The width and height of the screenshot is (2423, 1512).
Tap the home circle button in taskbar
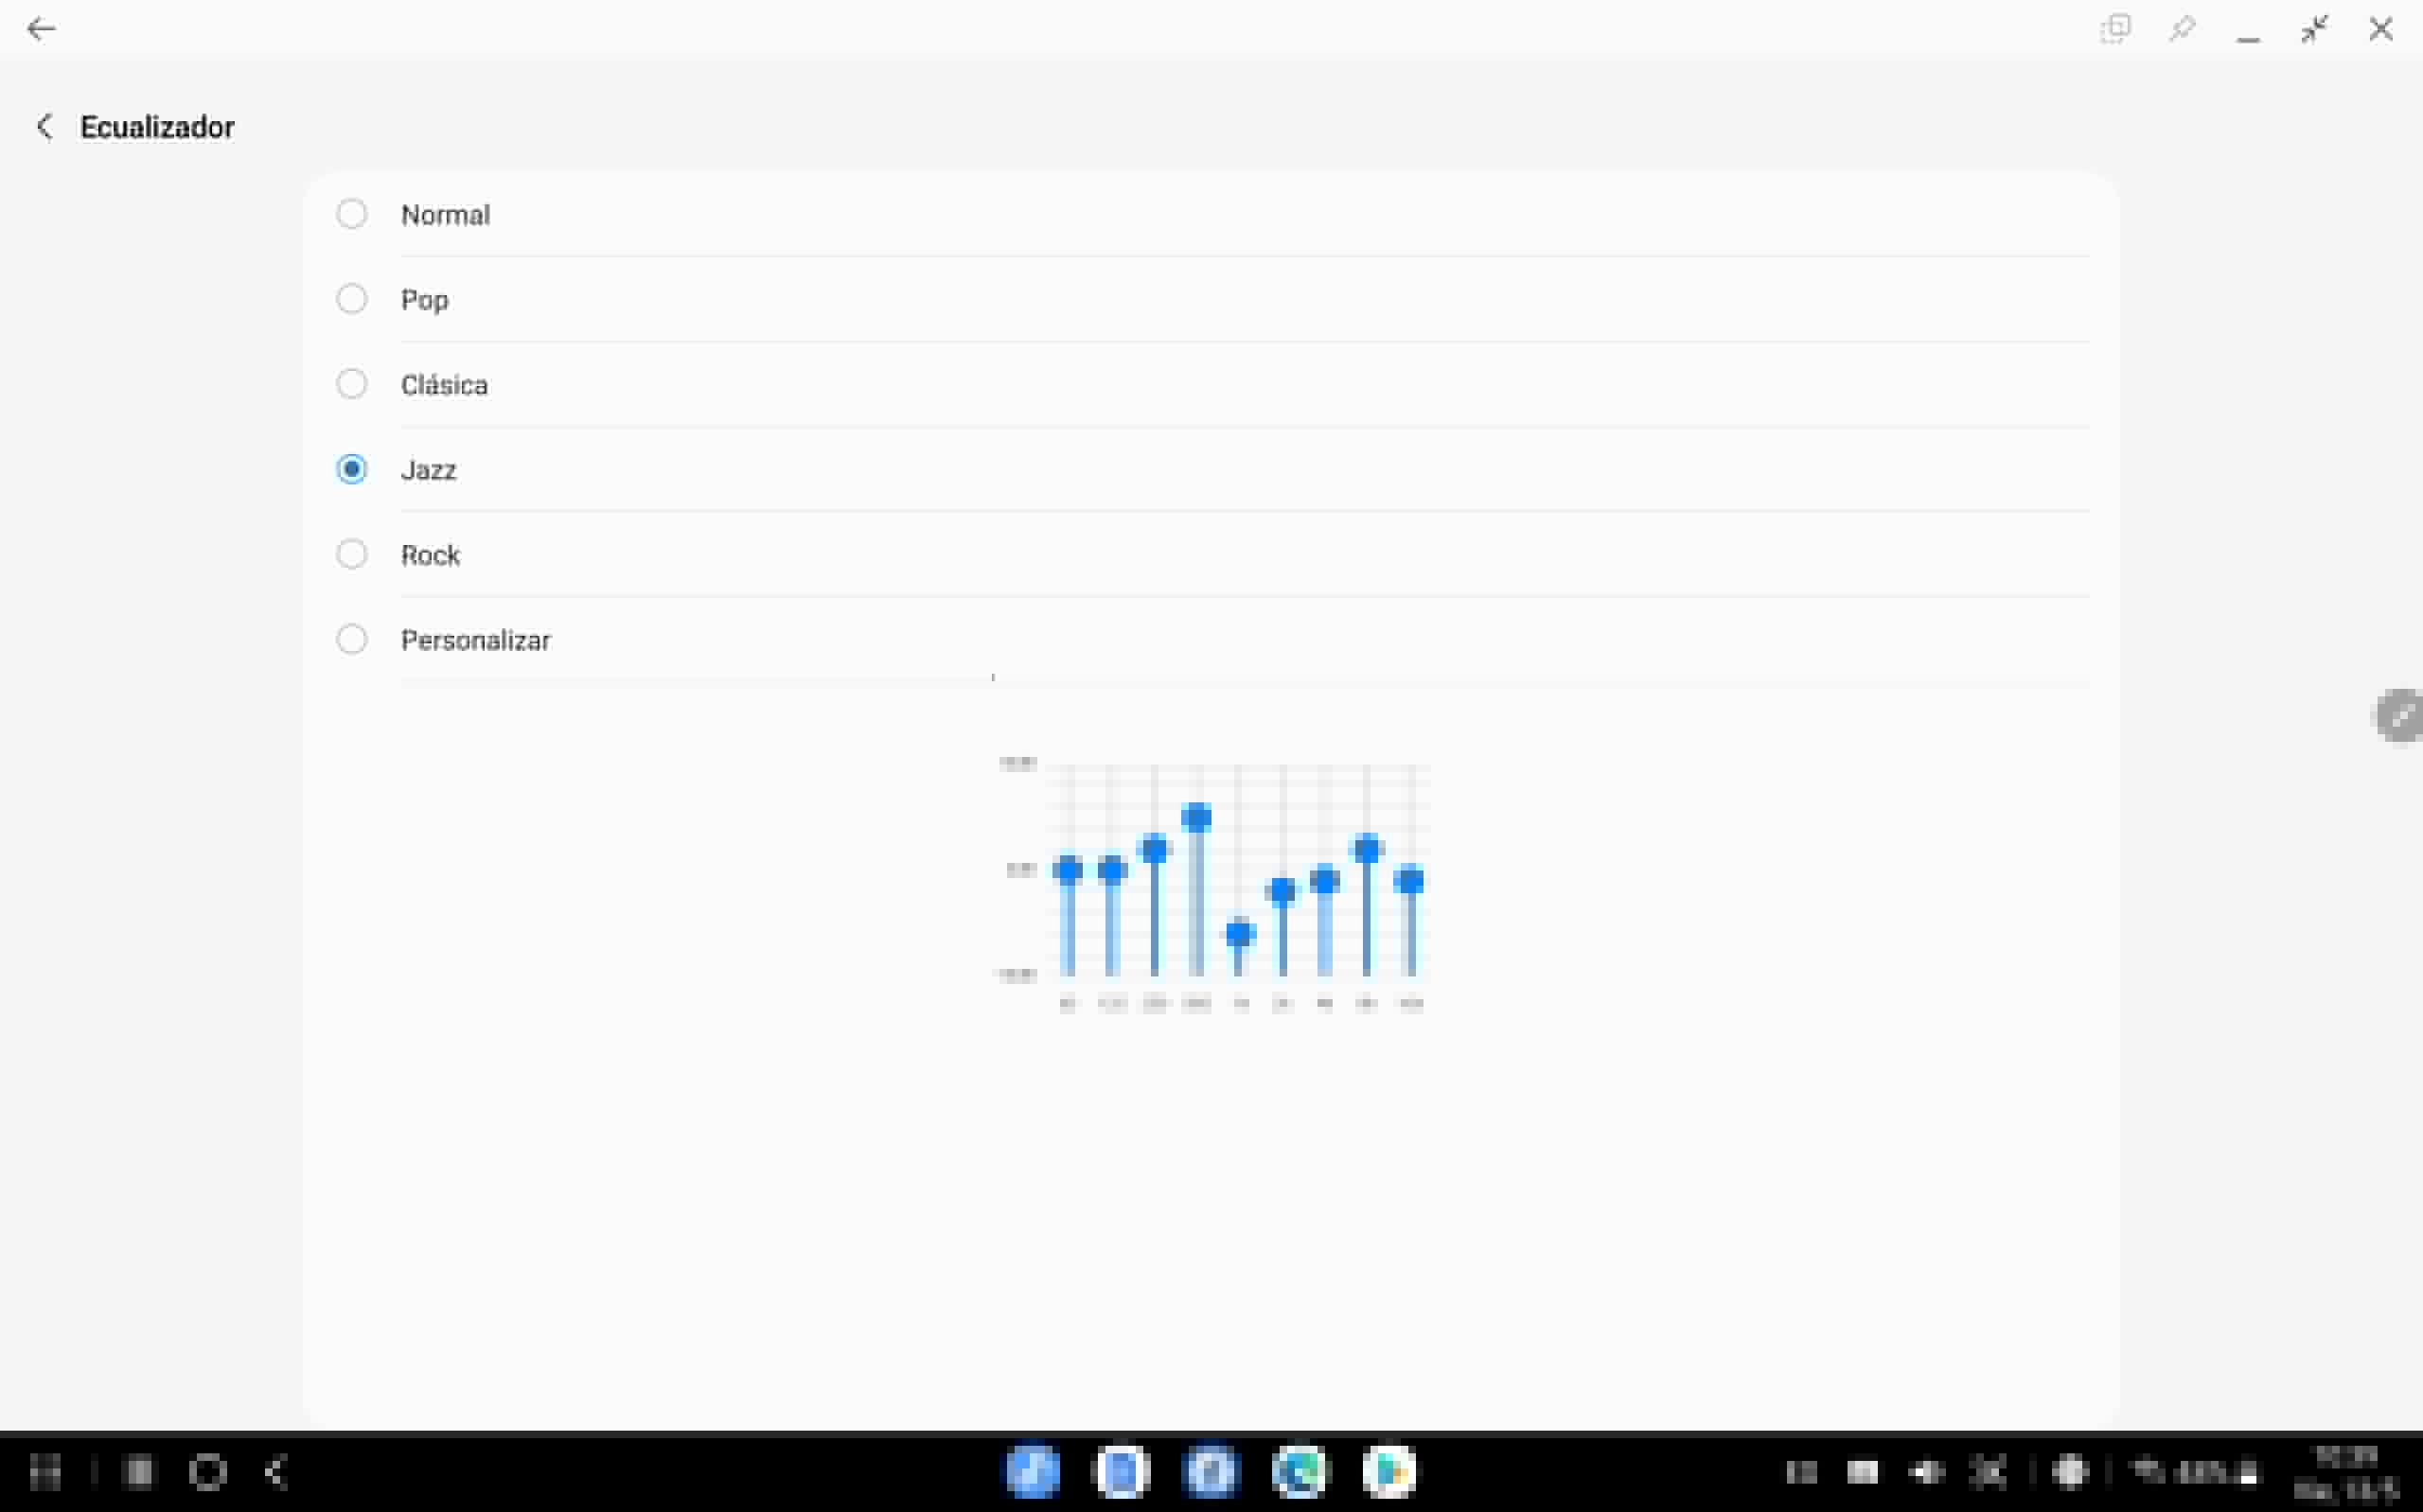point(208,1471)
